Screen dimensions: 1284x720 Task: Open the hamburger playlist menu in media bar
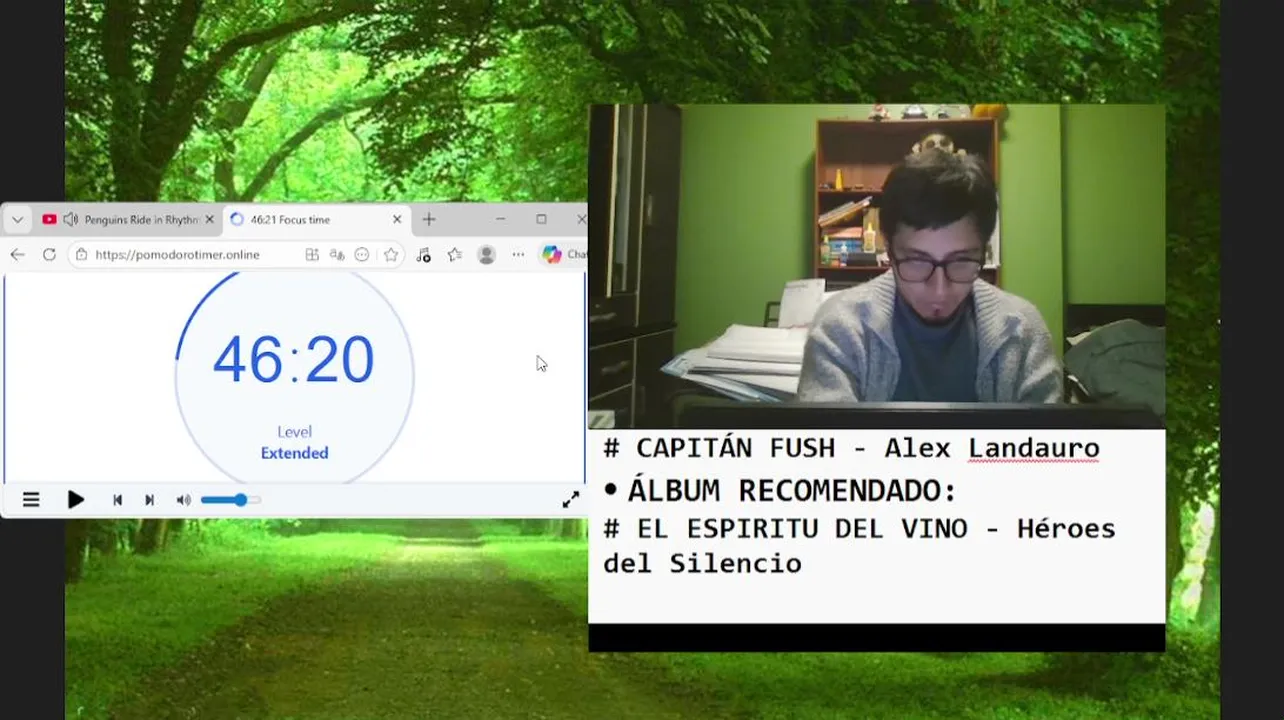click(x=31, y=500)
